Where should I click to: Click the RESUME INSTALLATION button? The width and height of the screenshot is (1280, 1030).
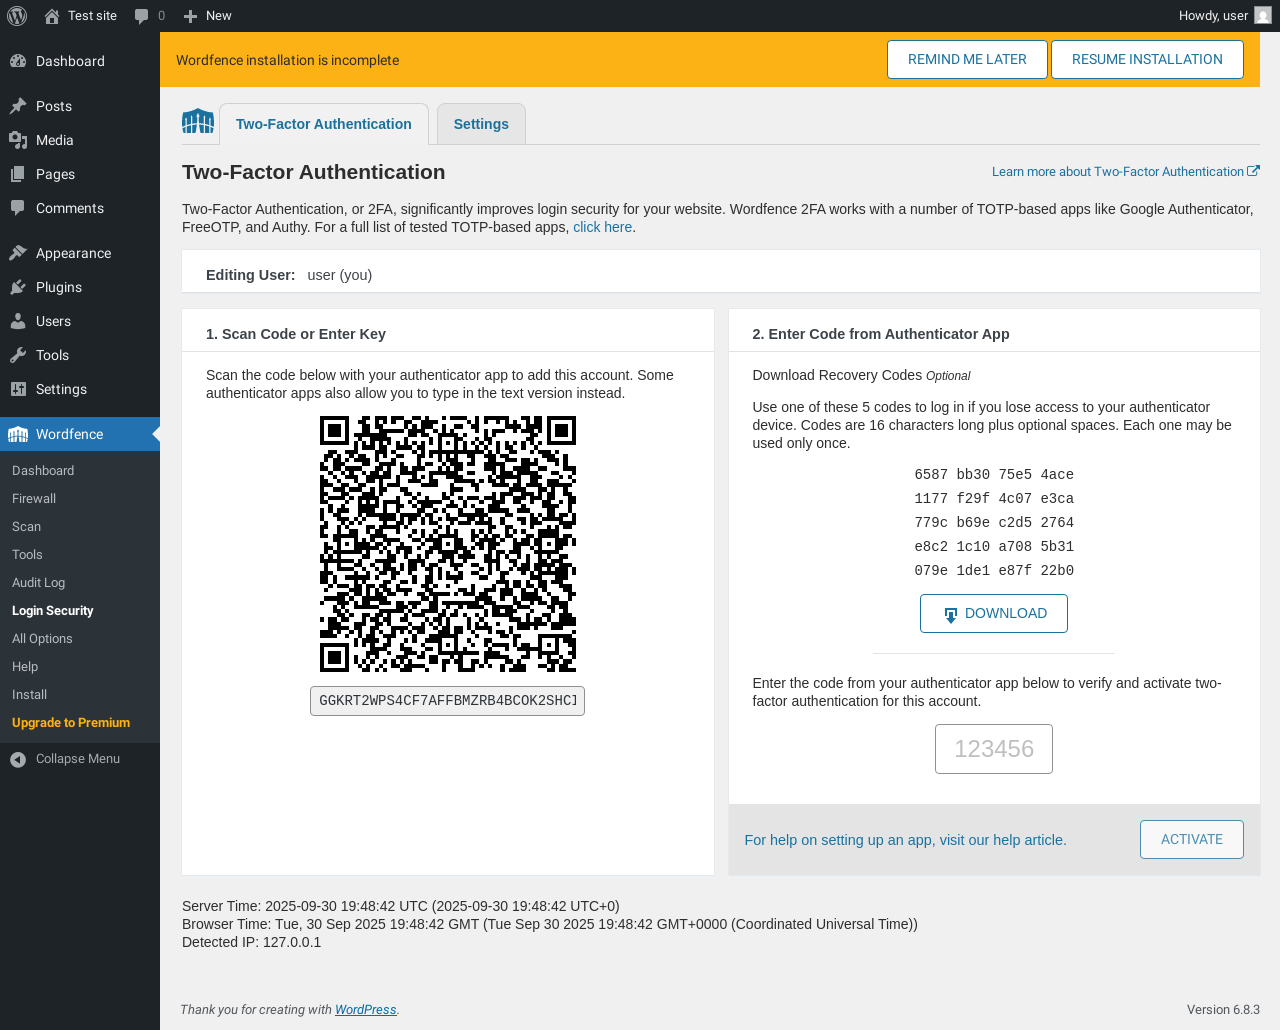point(1147,59)
